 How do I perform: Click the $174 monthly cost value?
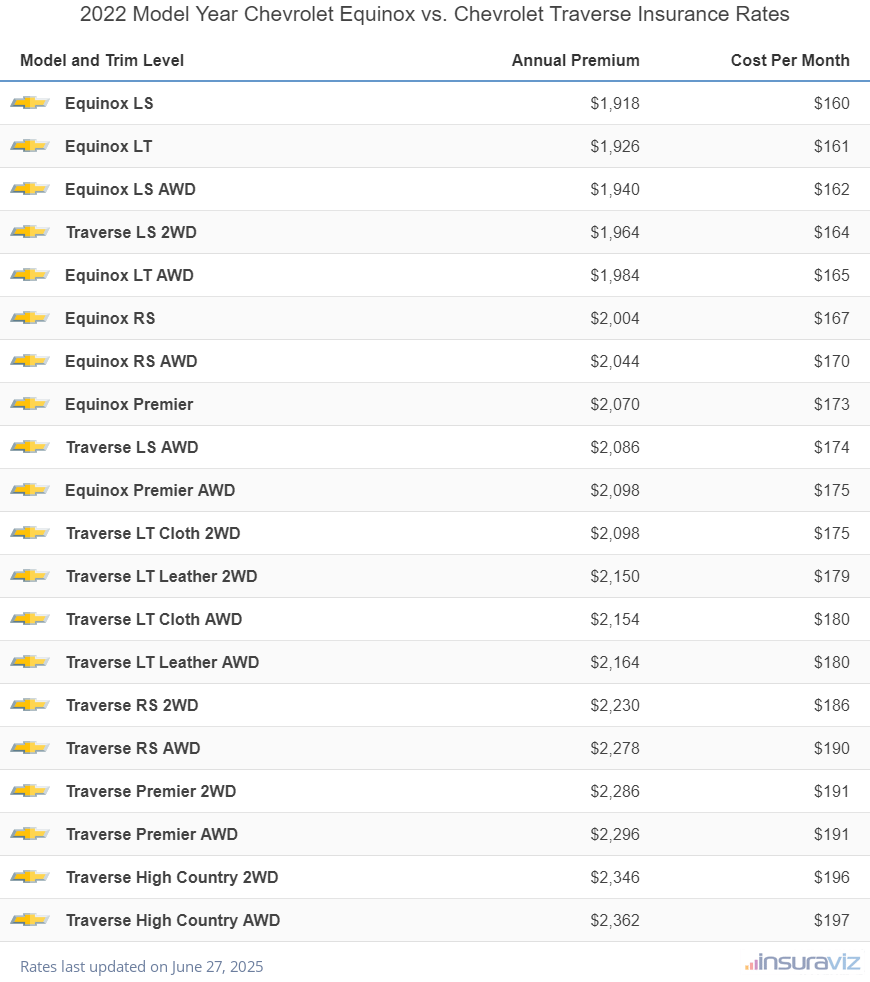(832, 447)
